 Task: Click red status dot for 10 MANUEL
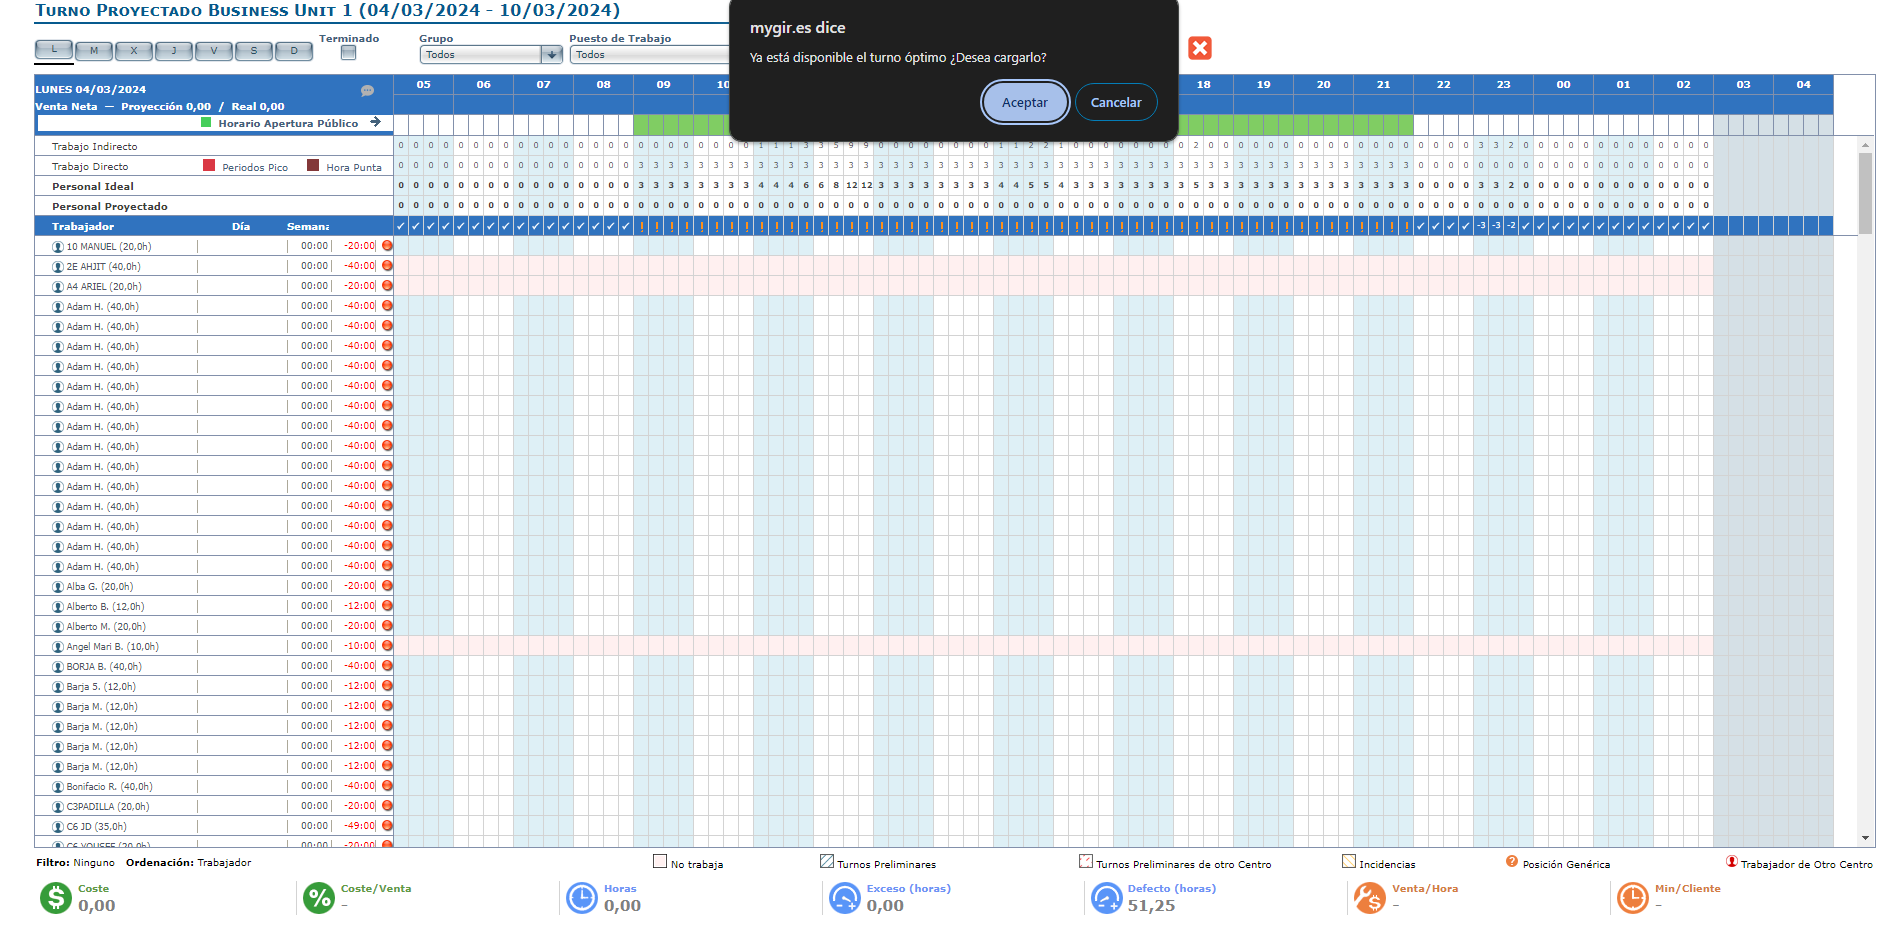click(387, 246)
